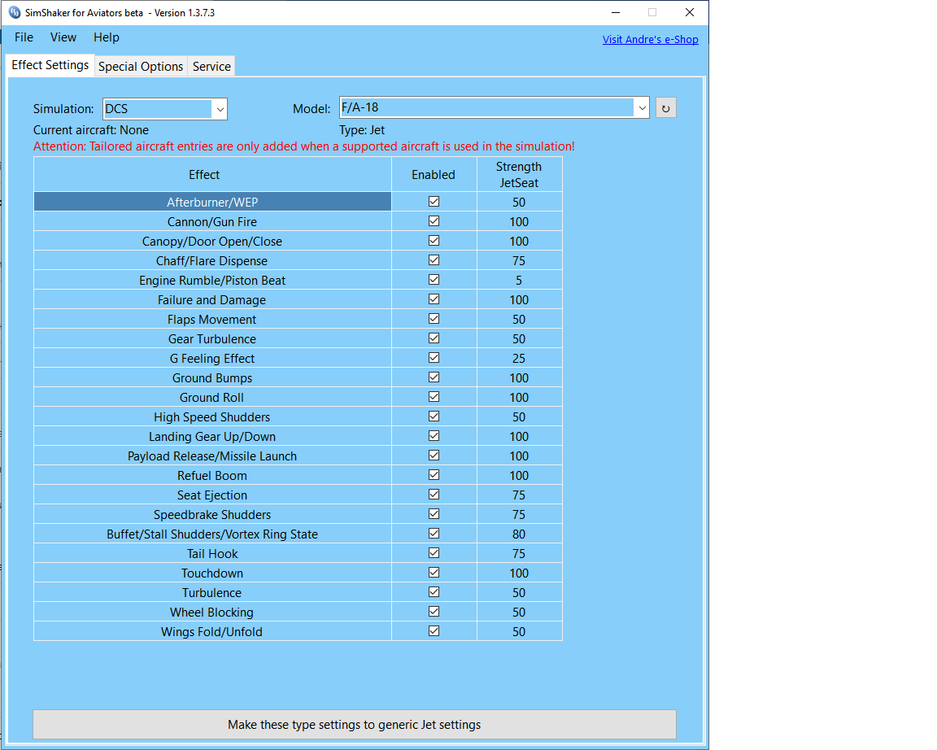Uncheck Wings Fold/Unfold checkbox
This screenshot has width=937, height=750.
[x=434, y=631]
